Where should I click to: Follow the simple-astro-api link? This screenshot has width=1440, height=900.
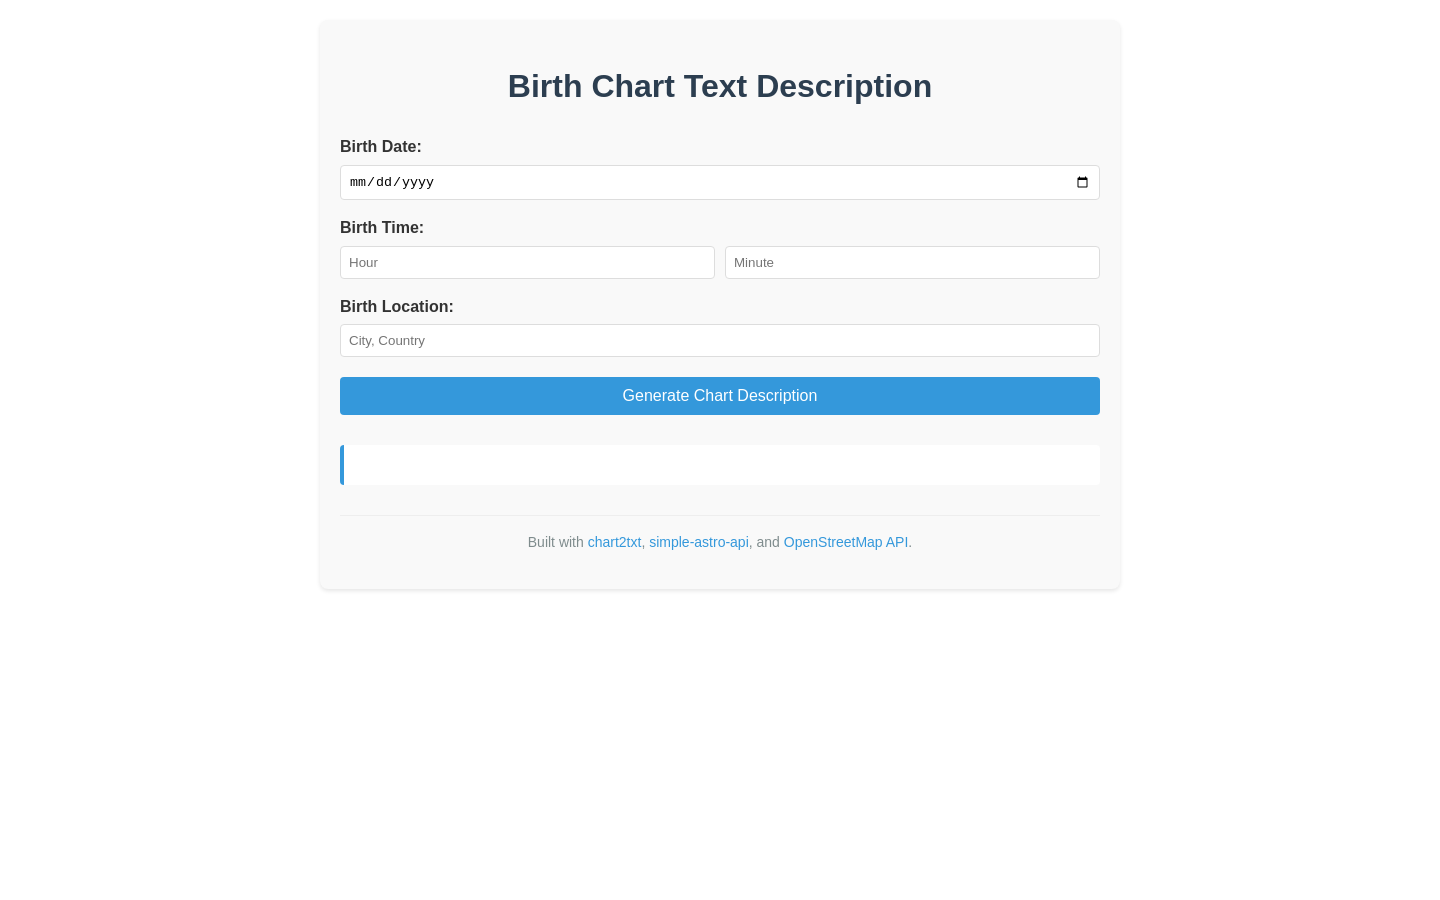pyautogui.click(x=698, y=542)
